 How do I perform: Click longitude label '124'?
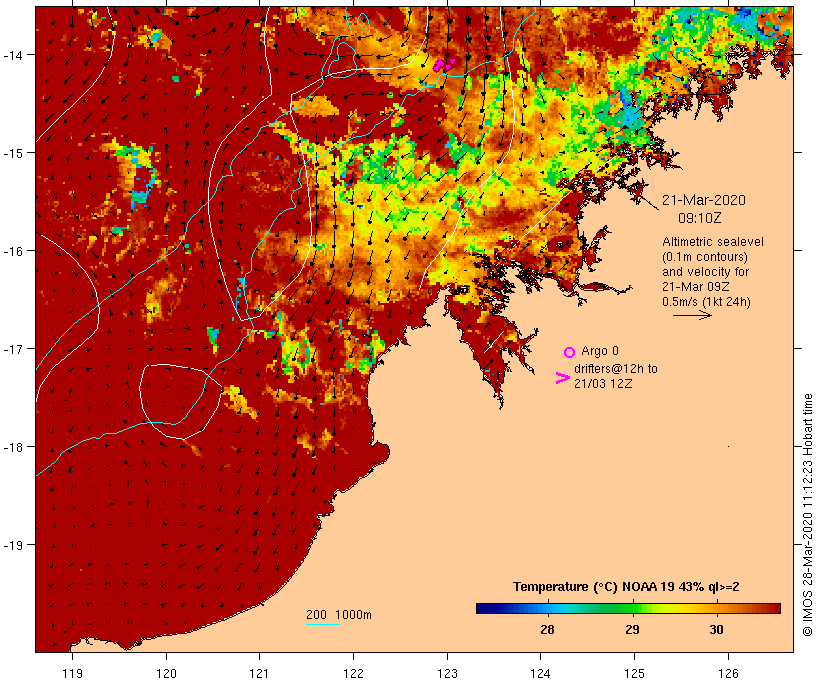(x=541, y=674)
